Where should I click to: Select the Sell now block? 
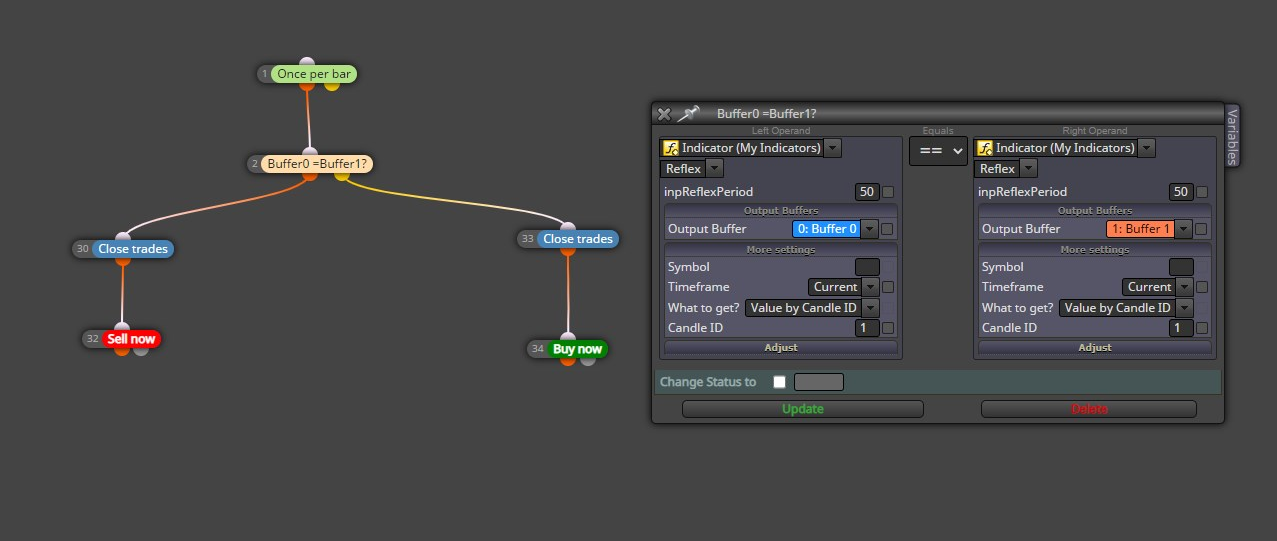131,339
